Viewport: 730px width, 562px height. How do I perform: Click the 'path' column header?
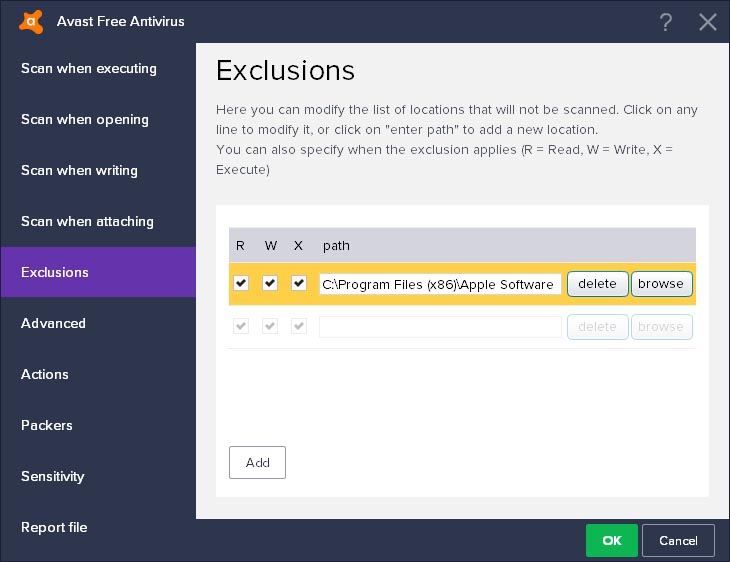pos(336,246)
